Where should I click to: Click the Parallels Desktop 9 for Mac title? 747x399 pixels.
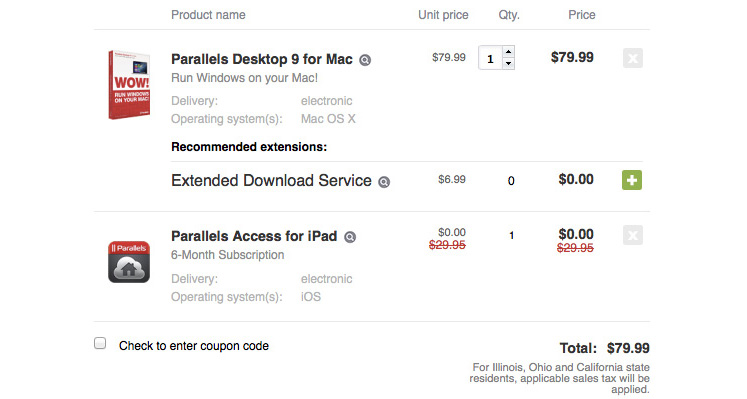point(262,59)
